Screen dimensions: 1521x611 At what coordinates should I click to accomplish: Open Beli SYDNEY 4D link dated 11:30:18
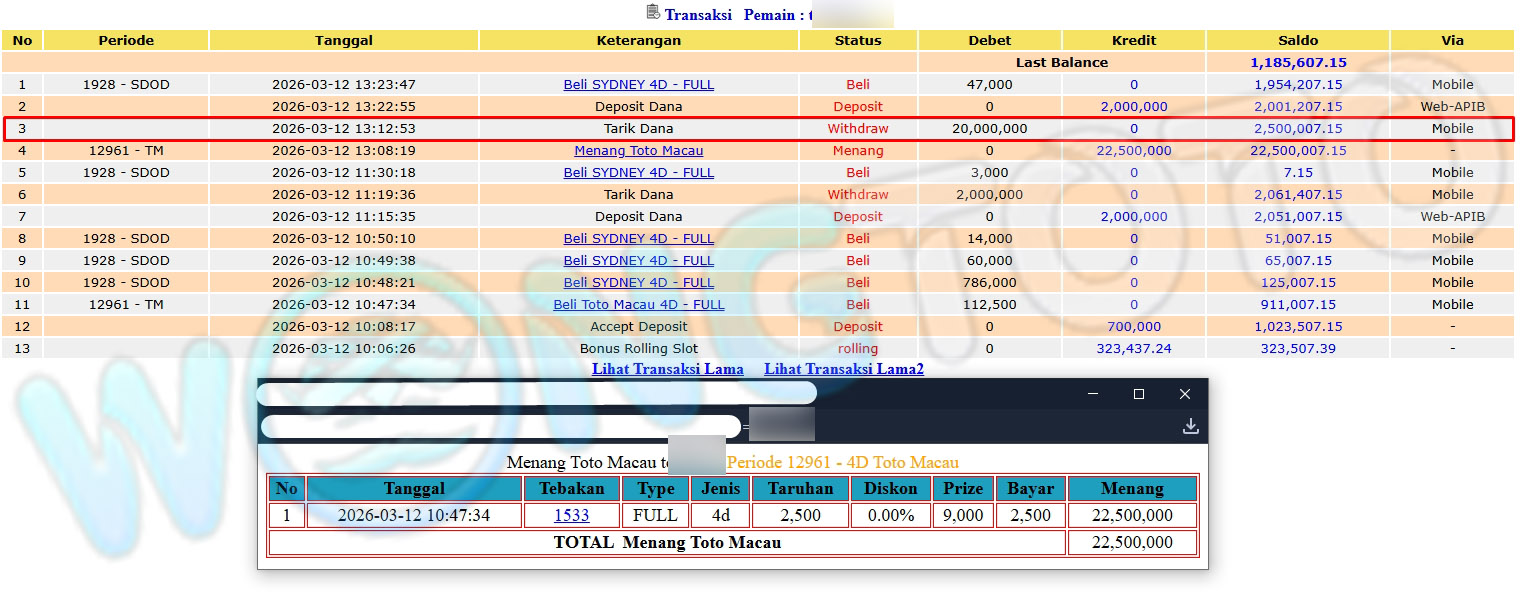pyautogui.click(x=638, y=173)
